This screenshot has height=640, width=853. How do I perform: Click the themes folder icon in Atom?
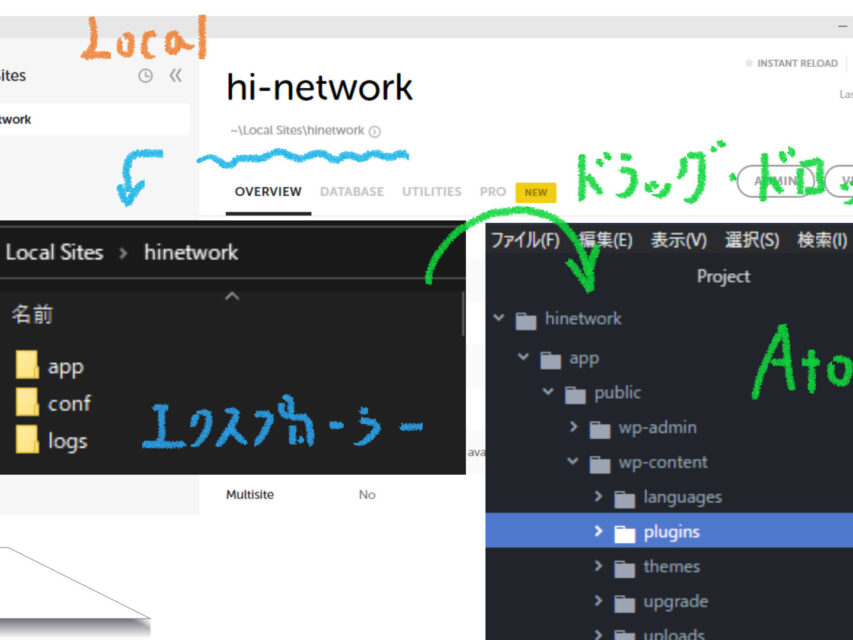click(x=625, y=569)
